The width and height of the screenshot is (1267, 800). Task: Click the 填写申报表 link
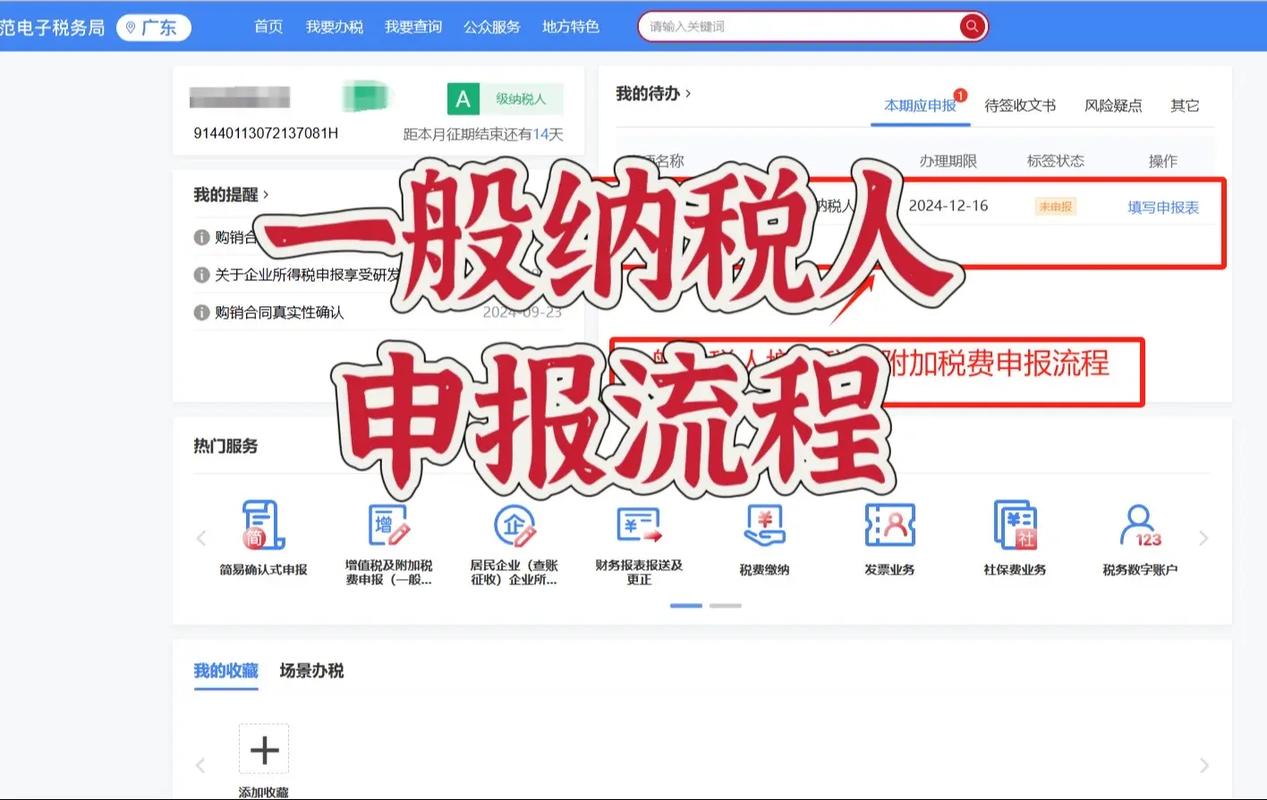point(1163,205)
